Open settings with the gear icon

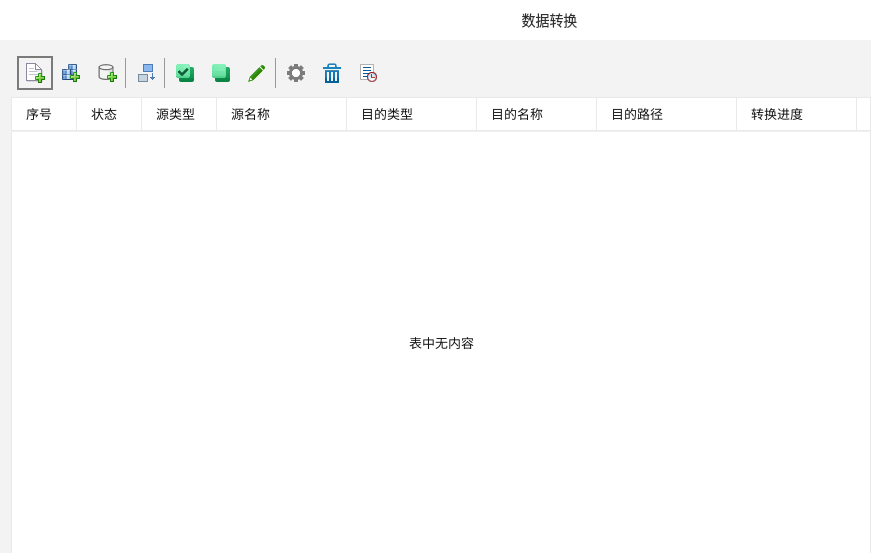click(x=296, y=73)
